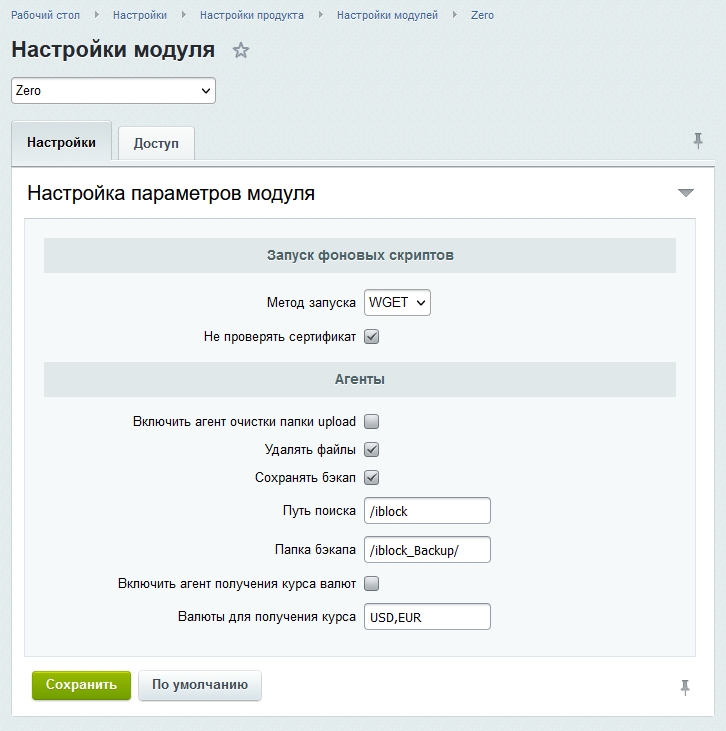Uncheck the Удалять файлы checkbox
This screenshot has width=726, height=731.
(372, 450)
